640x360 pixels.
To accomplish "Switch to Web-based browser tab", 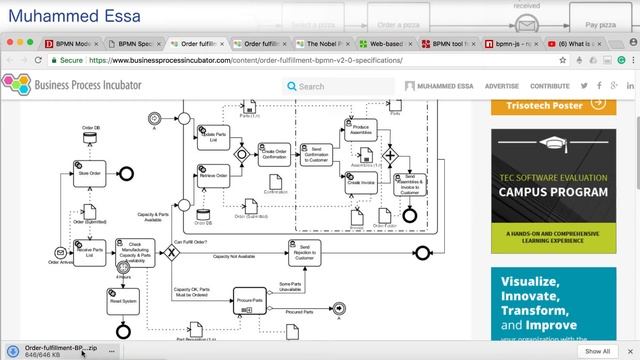I will point(386,44).
